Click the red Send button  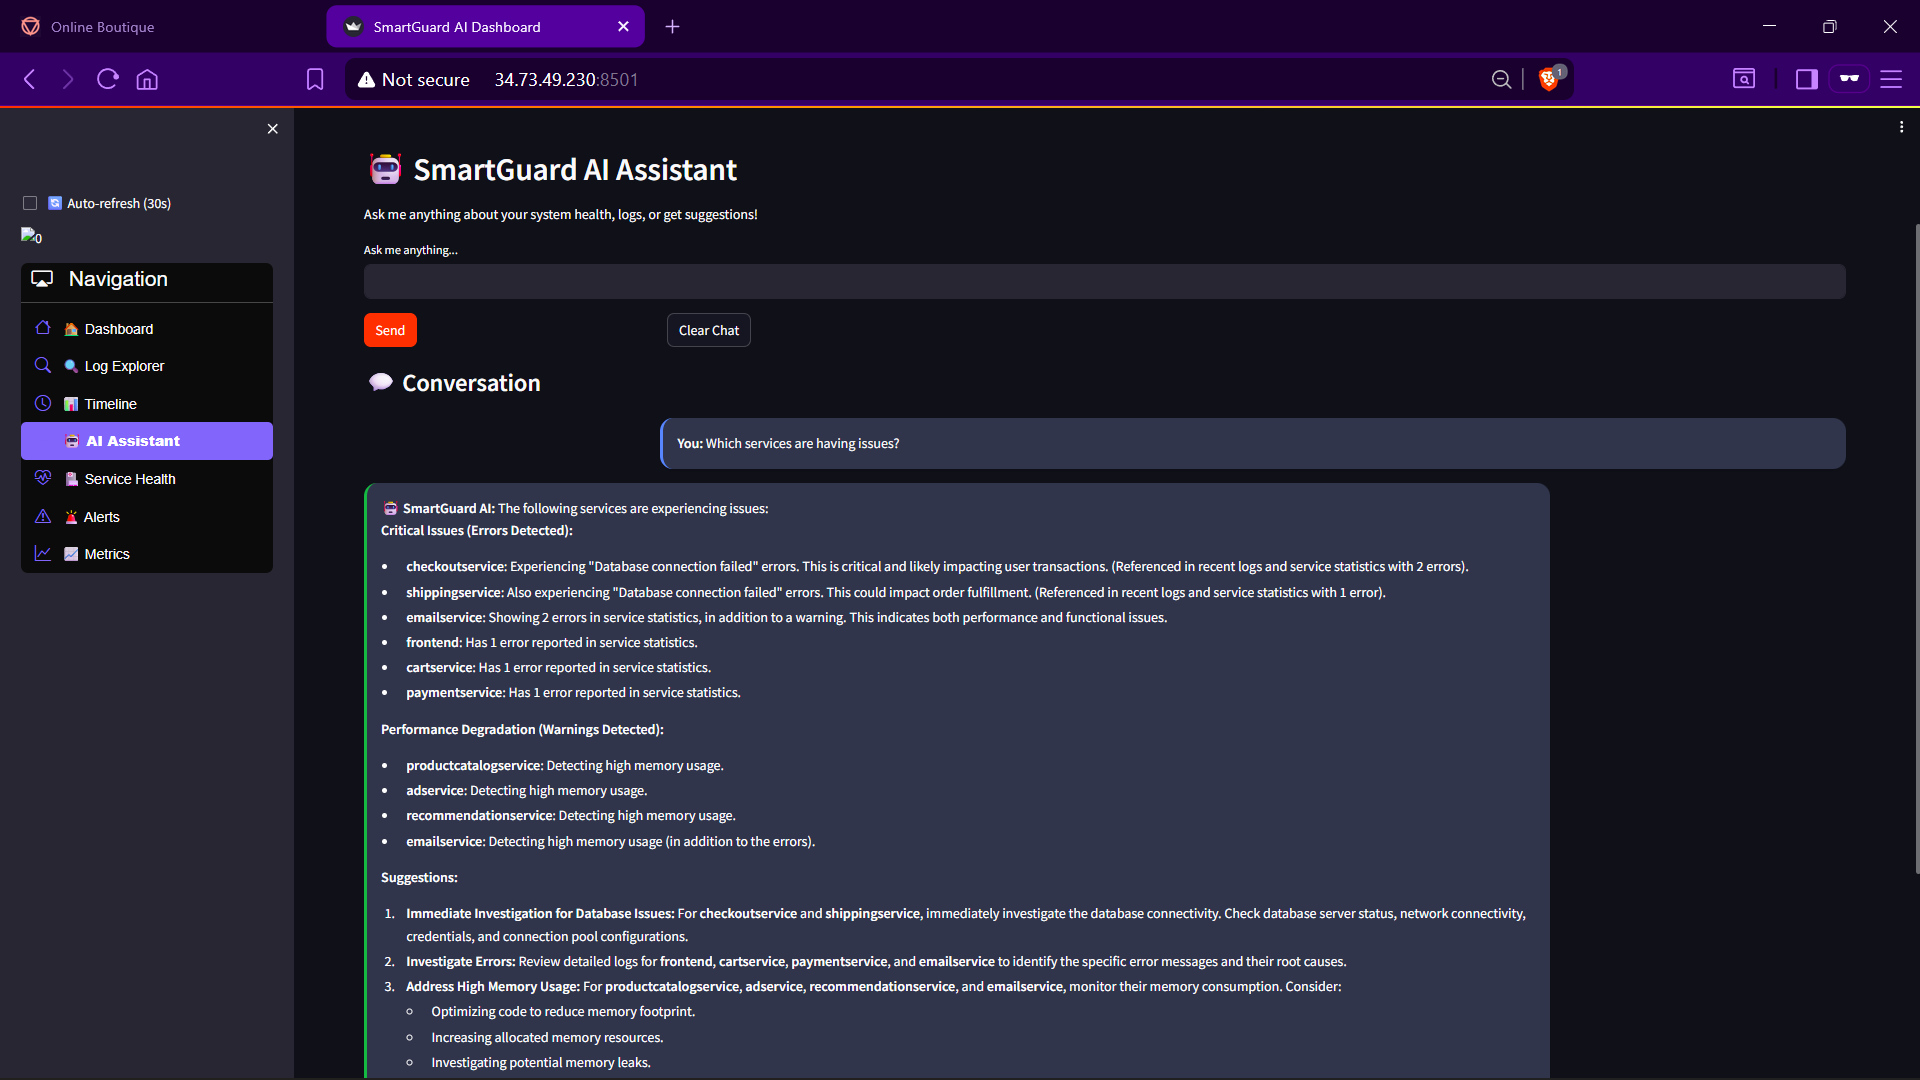[390, 330]
